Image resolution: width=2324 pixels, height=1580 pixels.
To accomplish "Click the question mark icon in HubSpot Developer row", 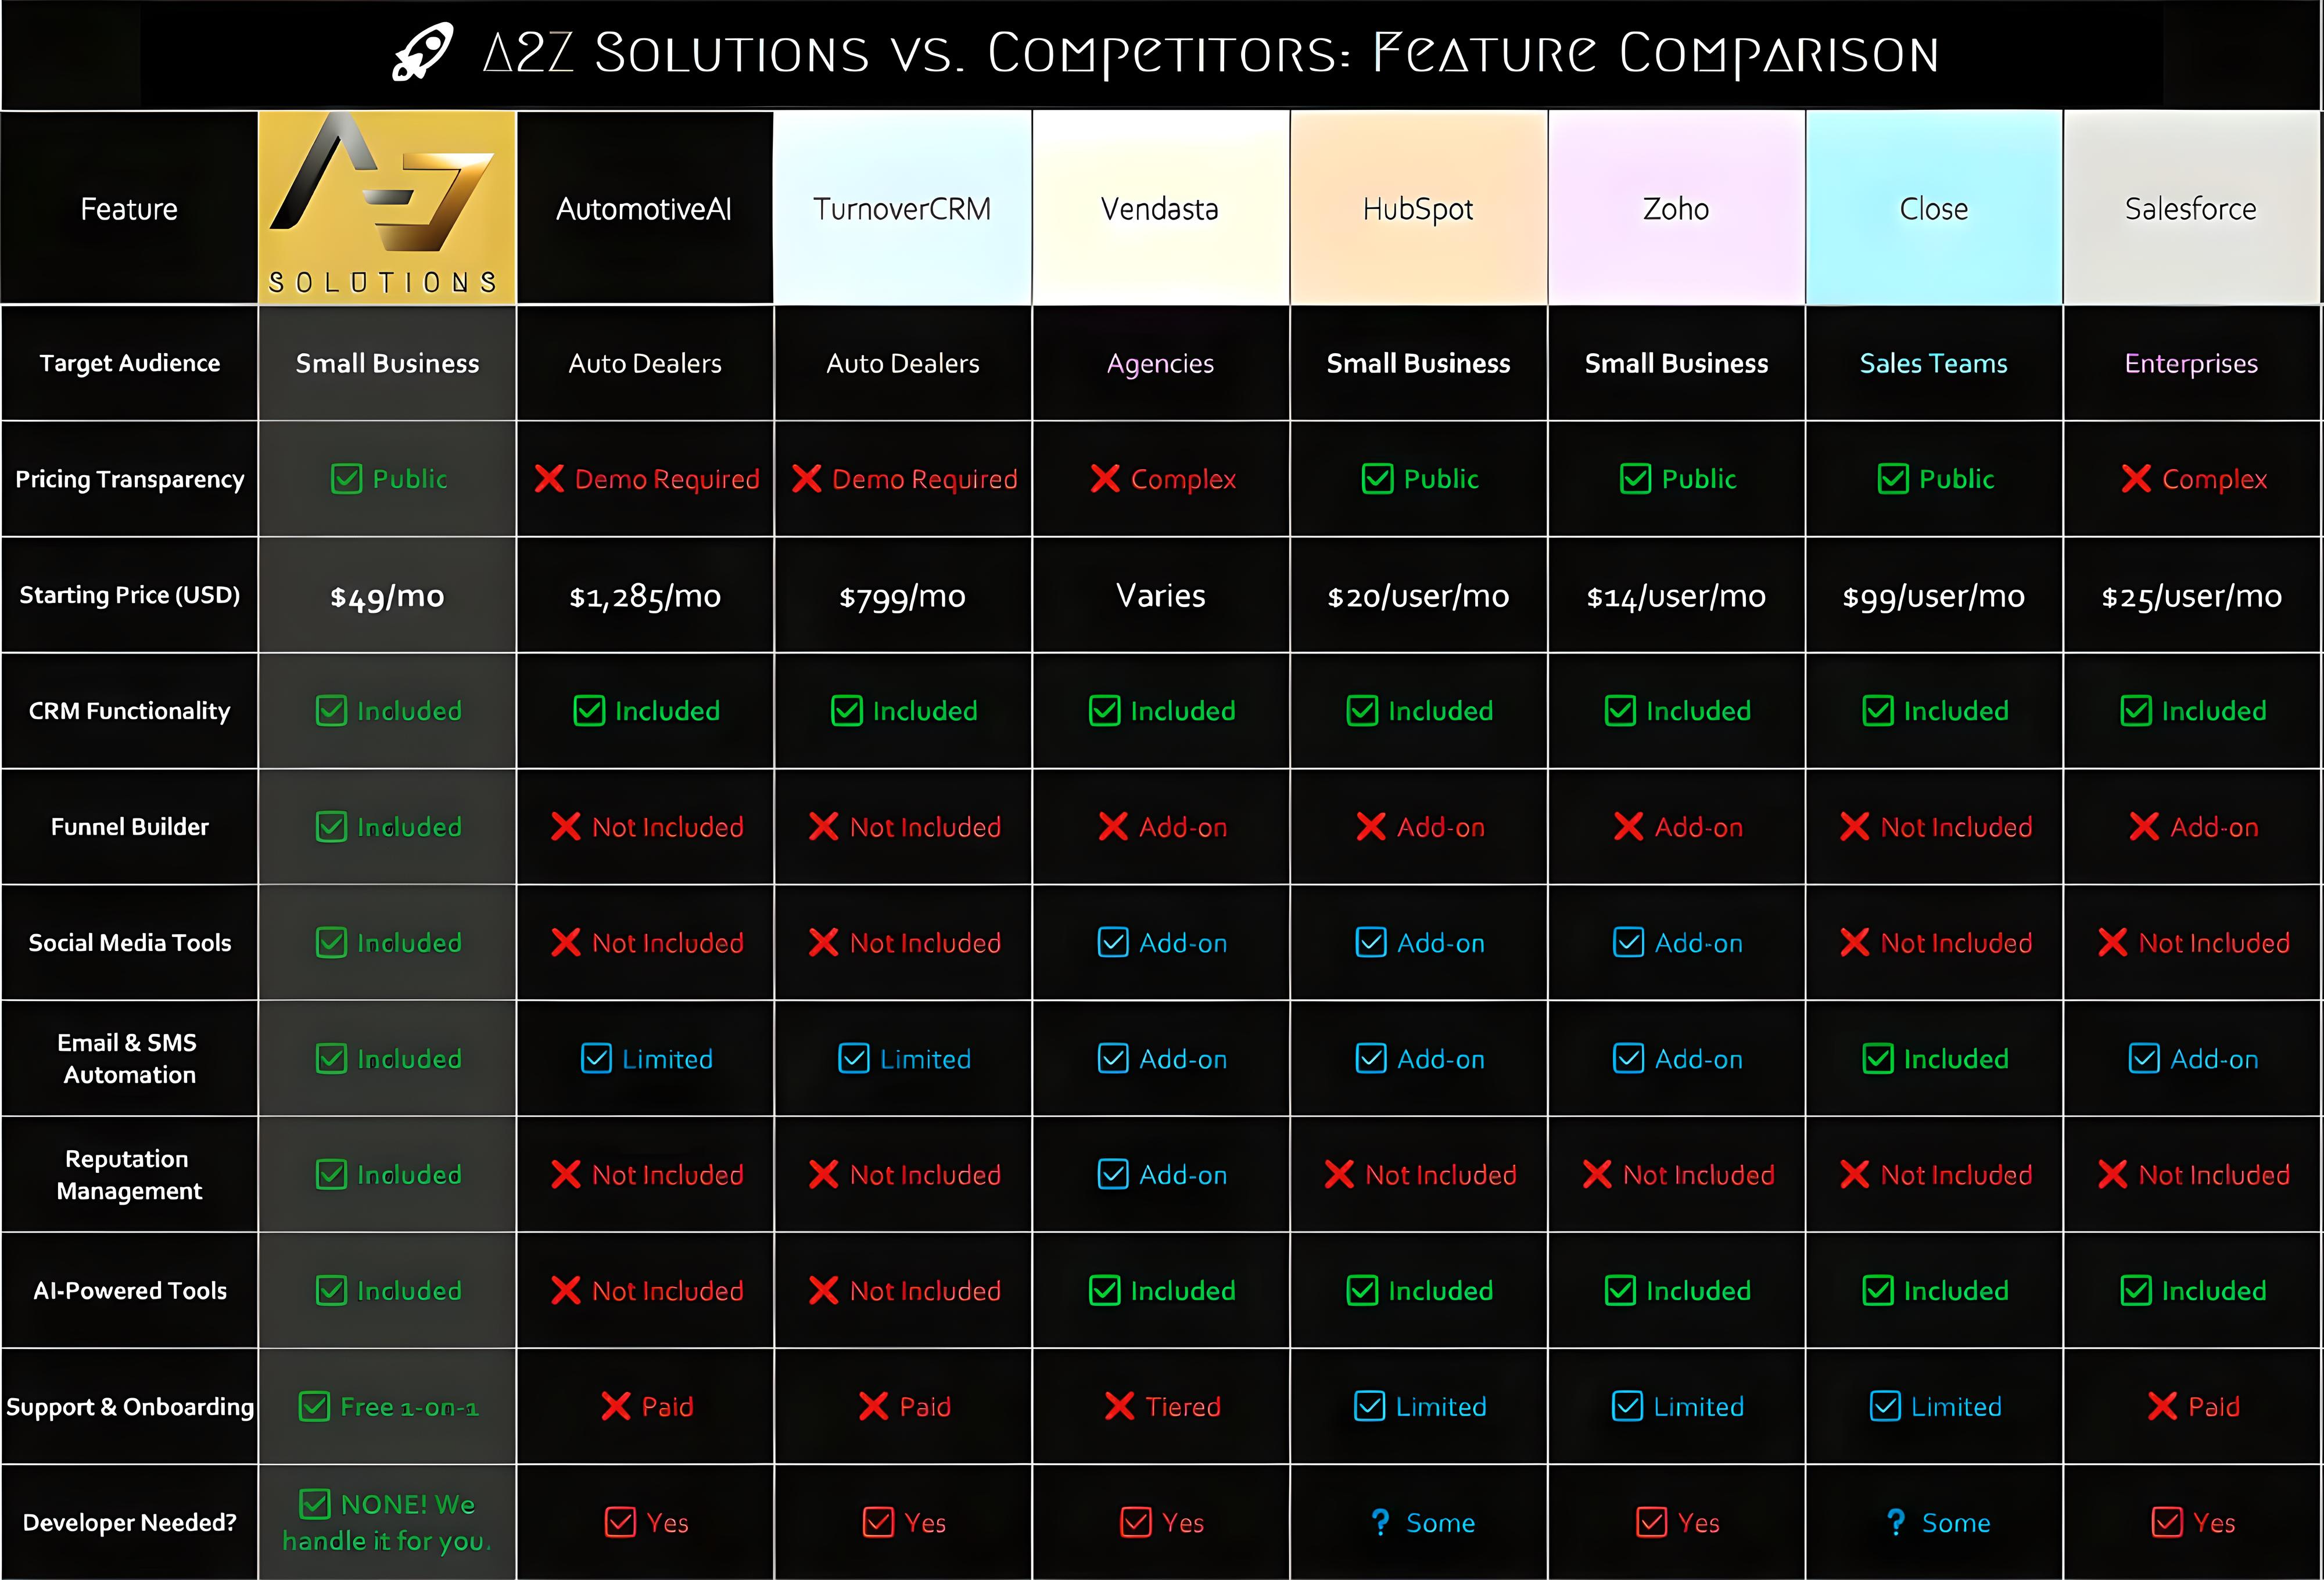I will [1380, 1522].
